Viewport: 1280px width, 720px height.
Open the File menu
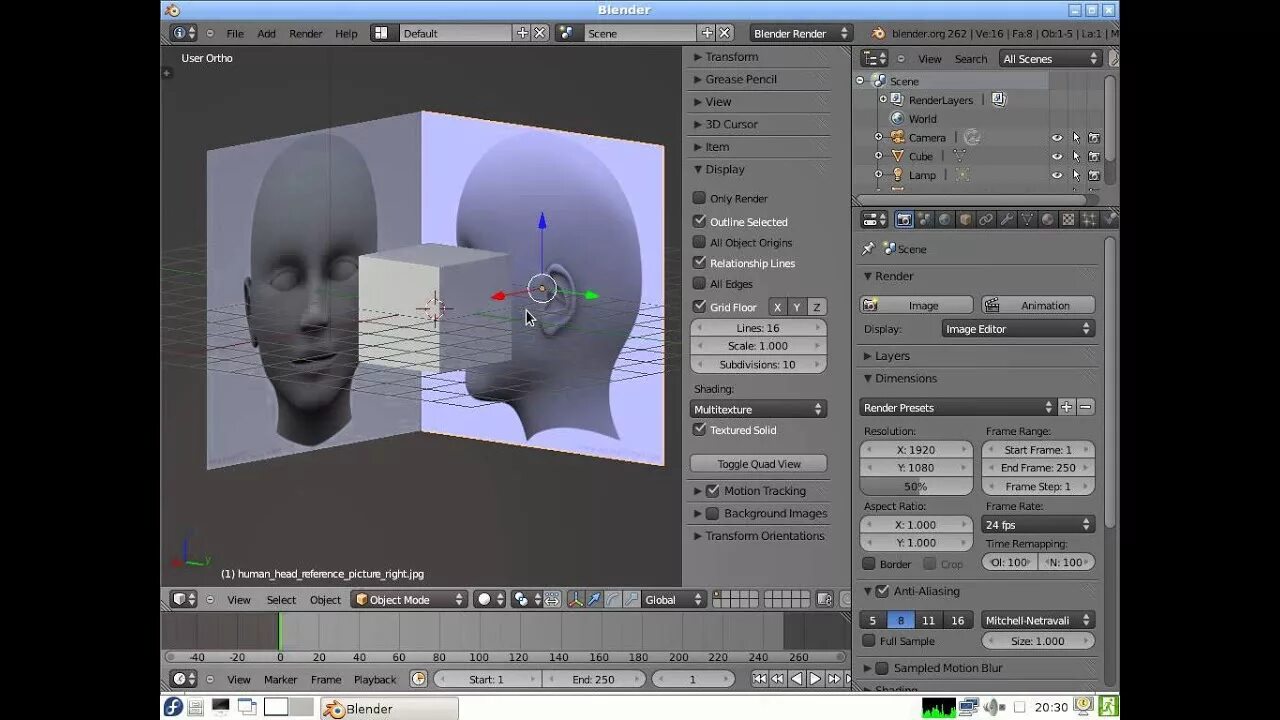point(235,33)
